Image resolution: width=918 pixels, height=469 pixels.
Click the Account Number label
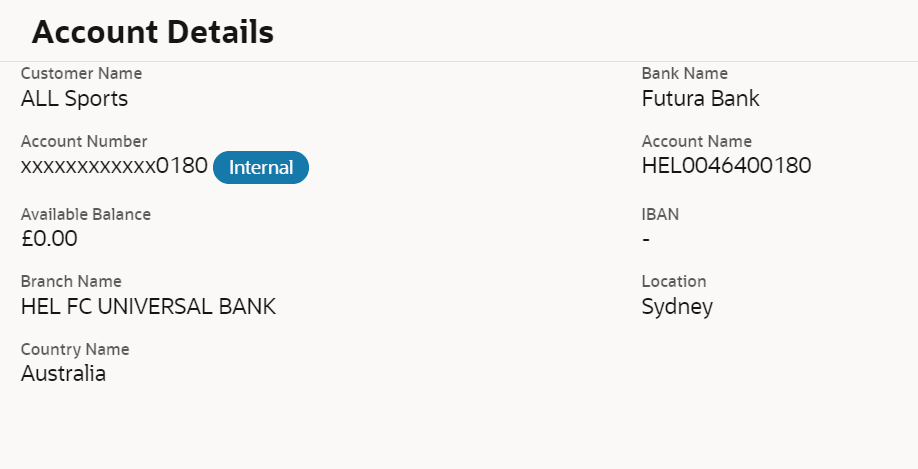(x=84, y=142)
